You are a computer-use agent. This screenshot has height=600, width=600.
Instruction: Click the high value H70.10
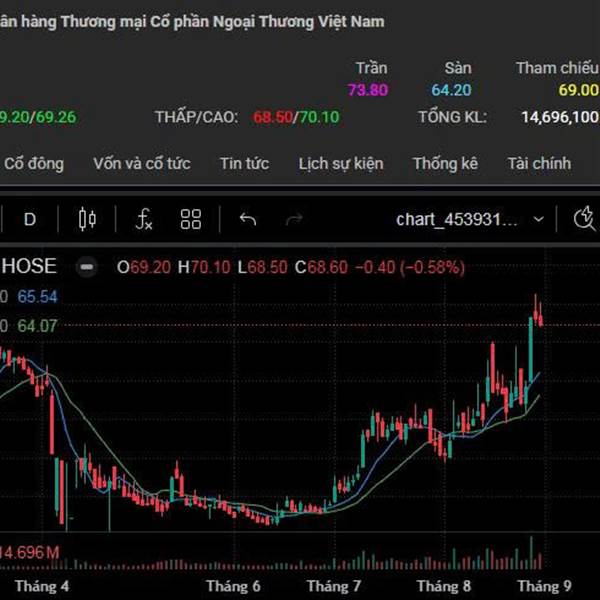tap(204, 267)
